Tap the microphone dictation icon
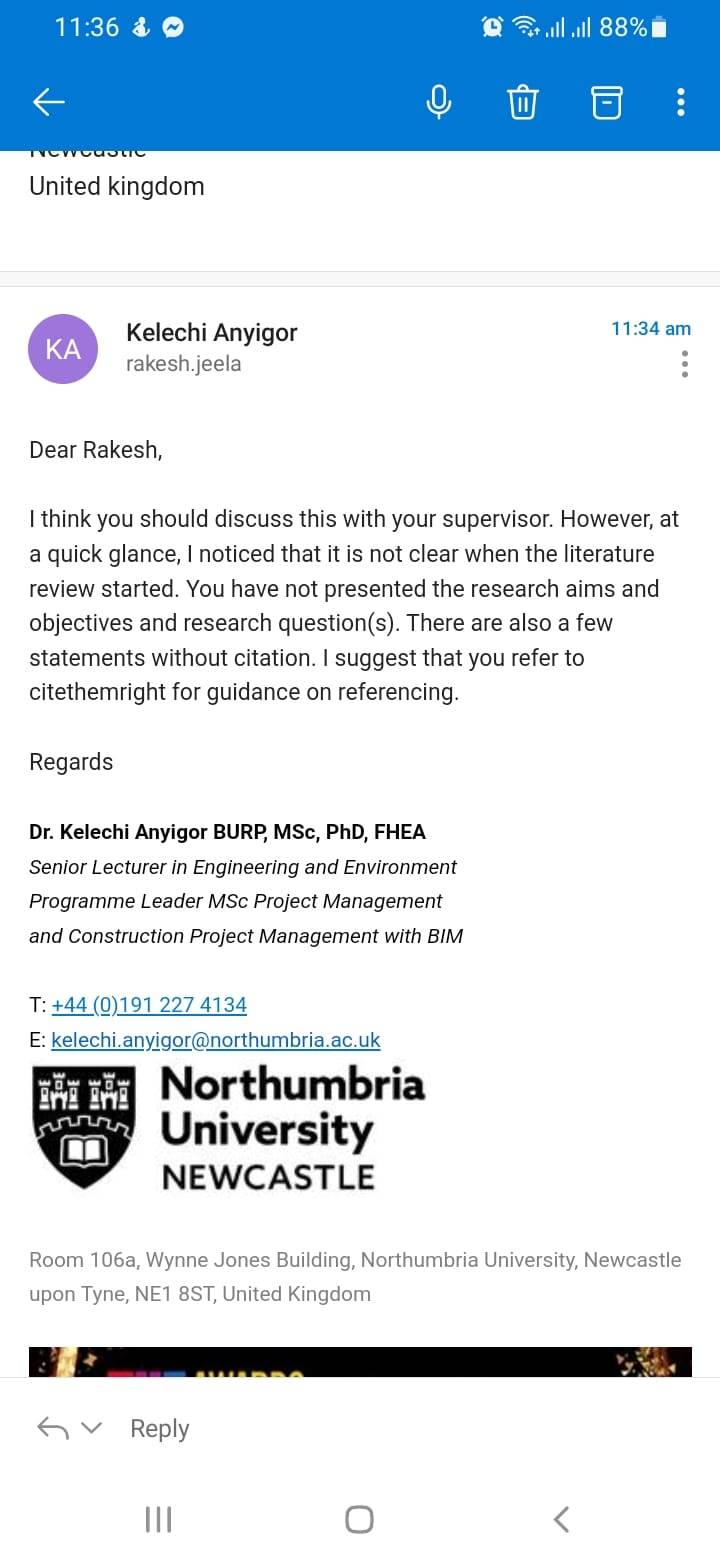Screen dimensions: 720x1560 tap(438, 102)
